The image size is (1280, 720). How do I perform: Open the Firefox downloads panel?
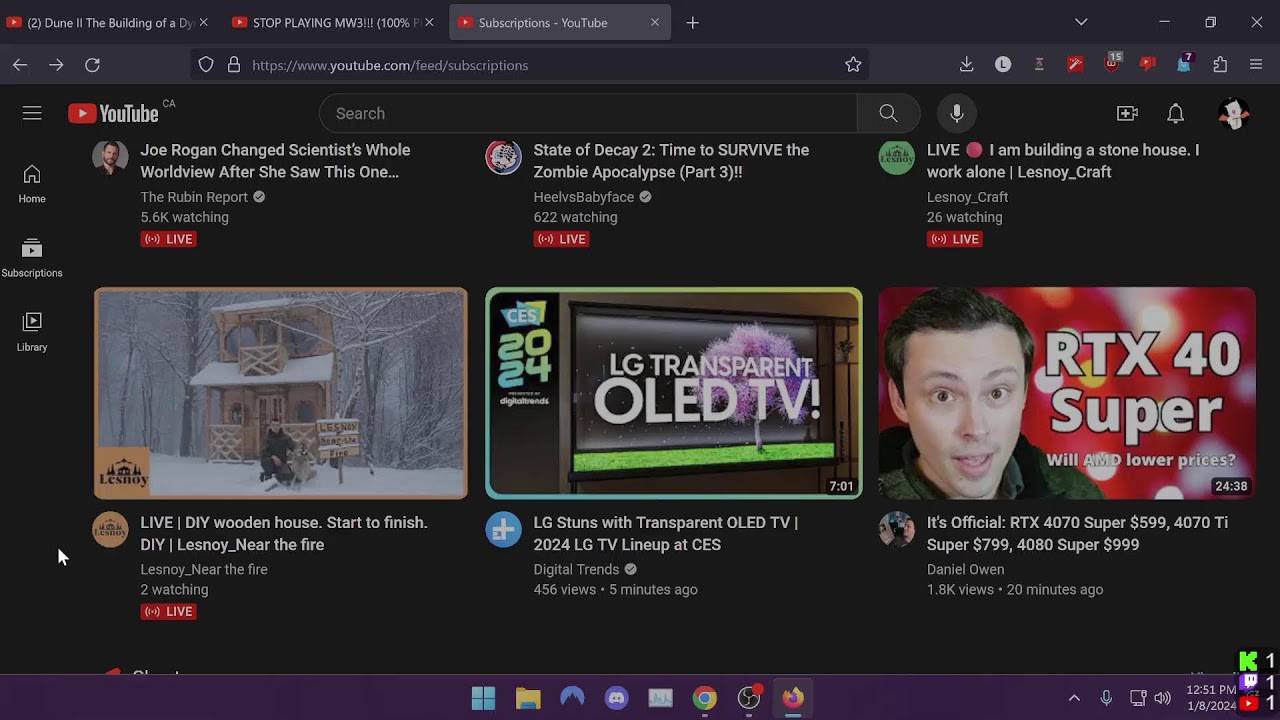[966, 65]
